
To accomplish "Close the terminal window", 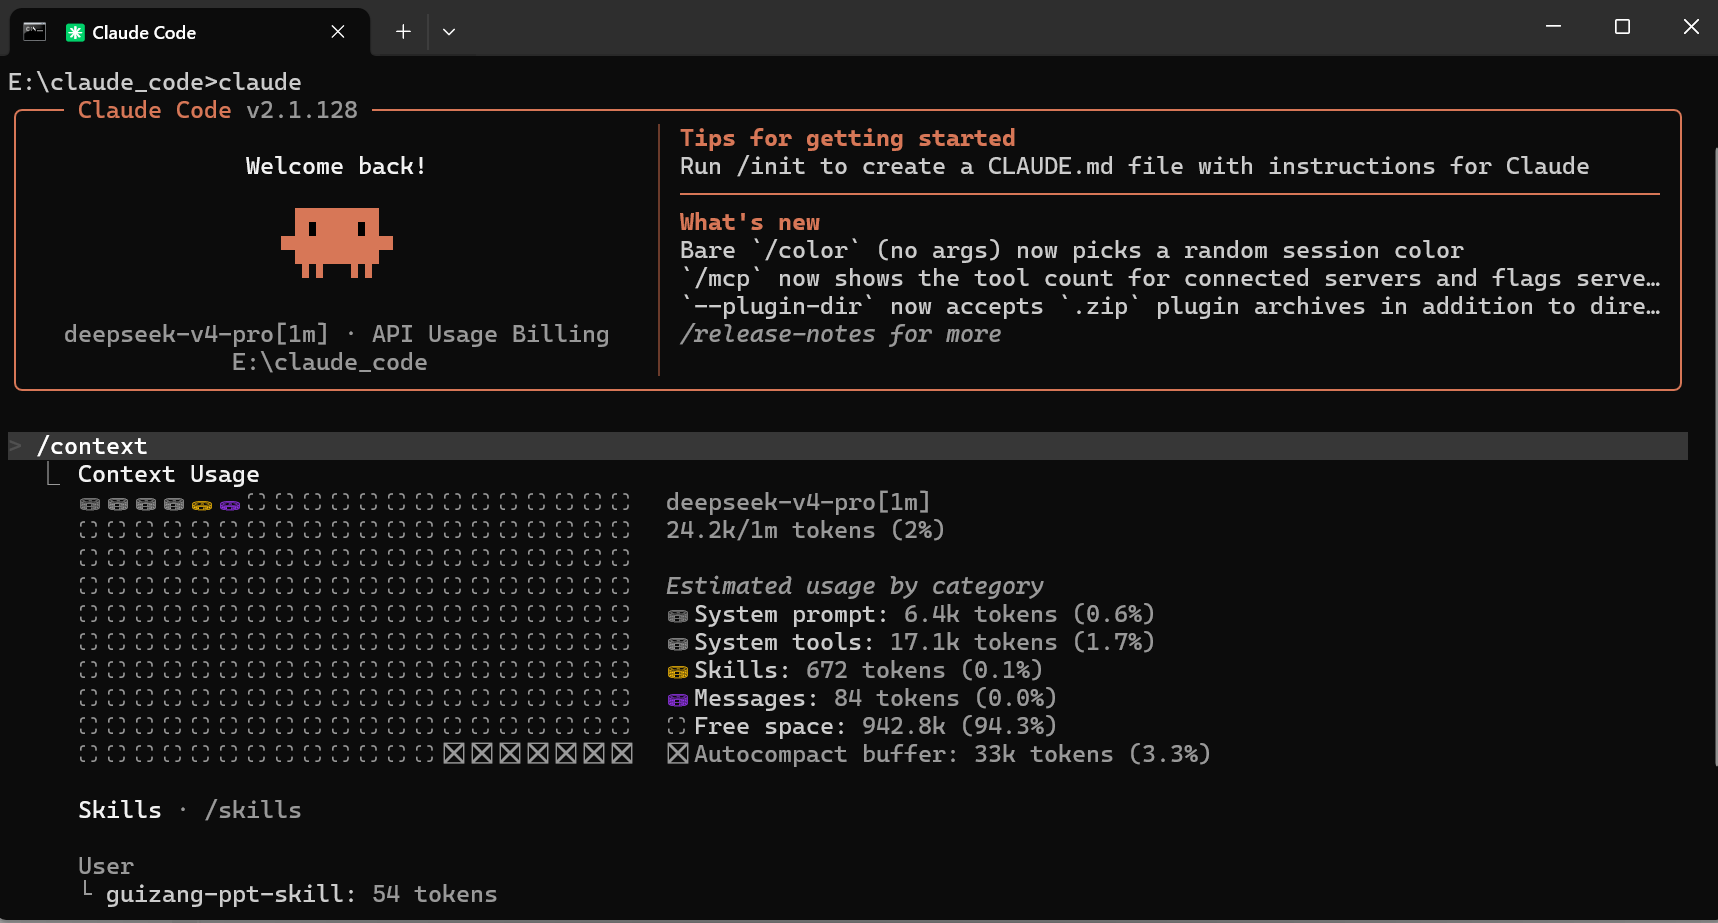I will click(1691, 27).
